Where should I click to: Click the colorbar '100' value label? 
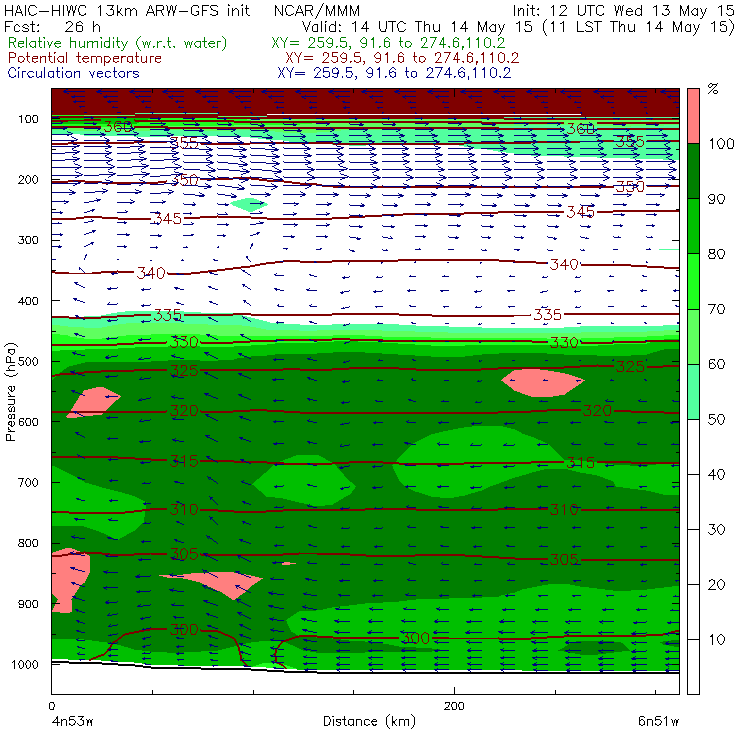point(721,143)
